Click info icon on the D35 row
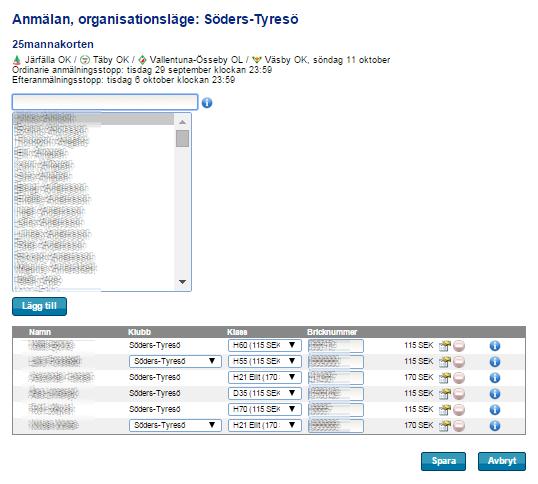 [x=495, y=393]
